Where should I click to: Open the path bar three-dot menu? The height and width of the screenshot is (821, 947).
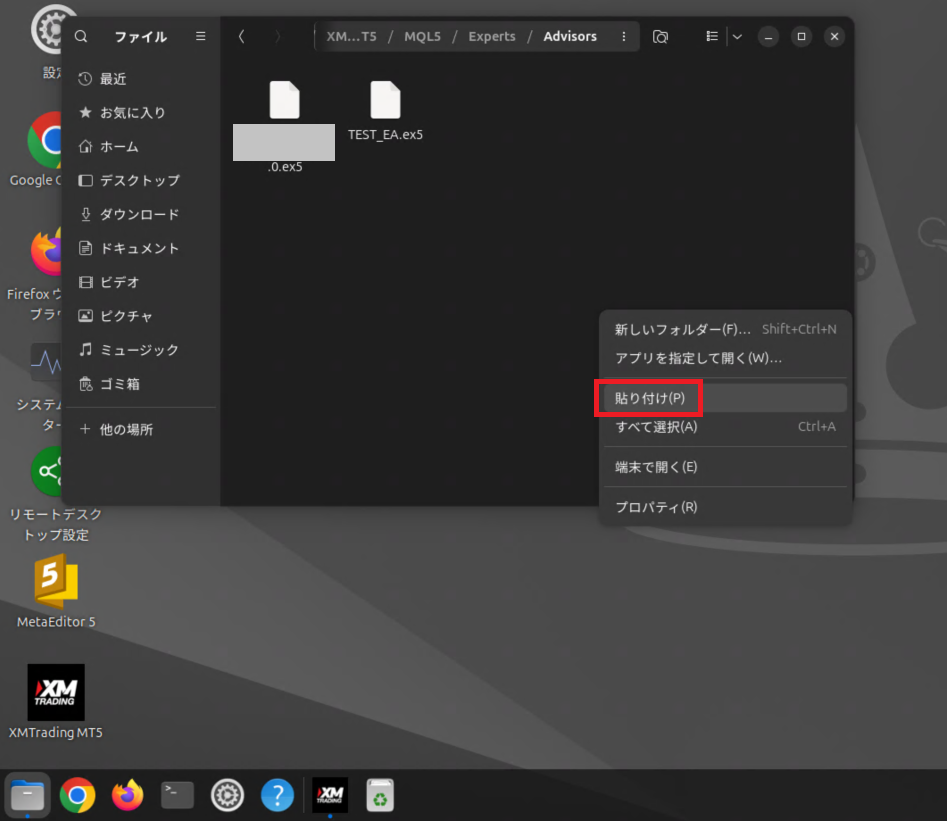[624, 37]
